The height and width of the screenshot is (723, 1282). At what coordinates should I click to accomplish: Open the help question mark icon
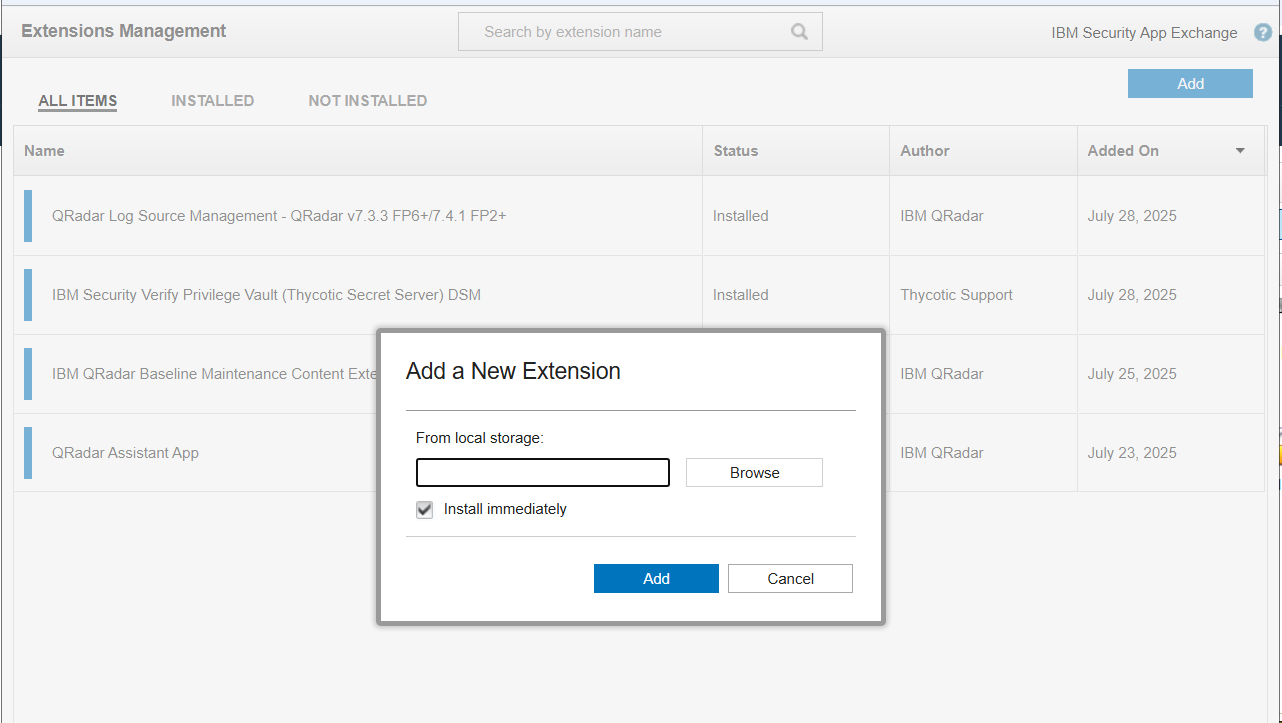(1262, 33)
